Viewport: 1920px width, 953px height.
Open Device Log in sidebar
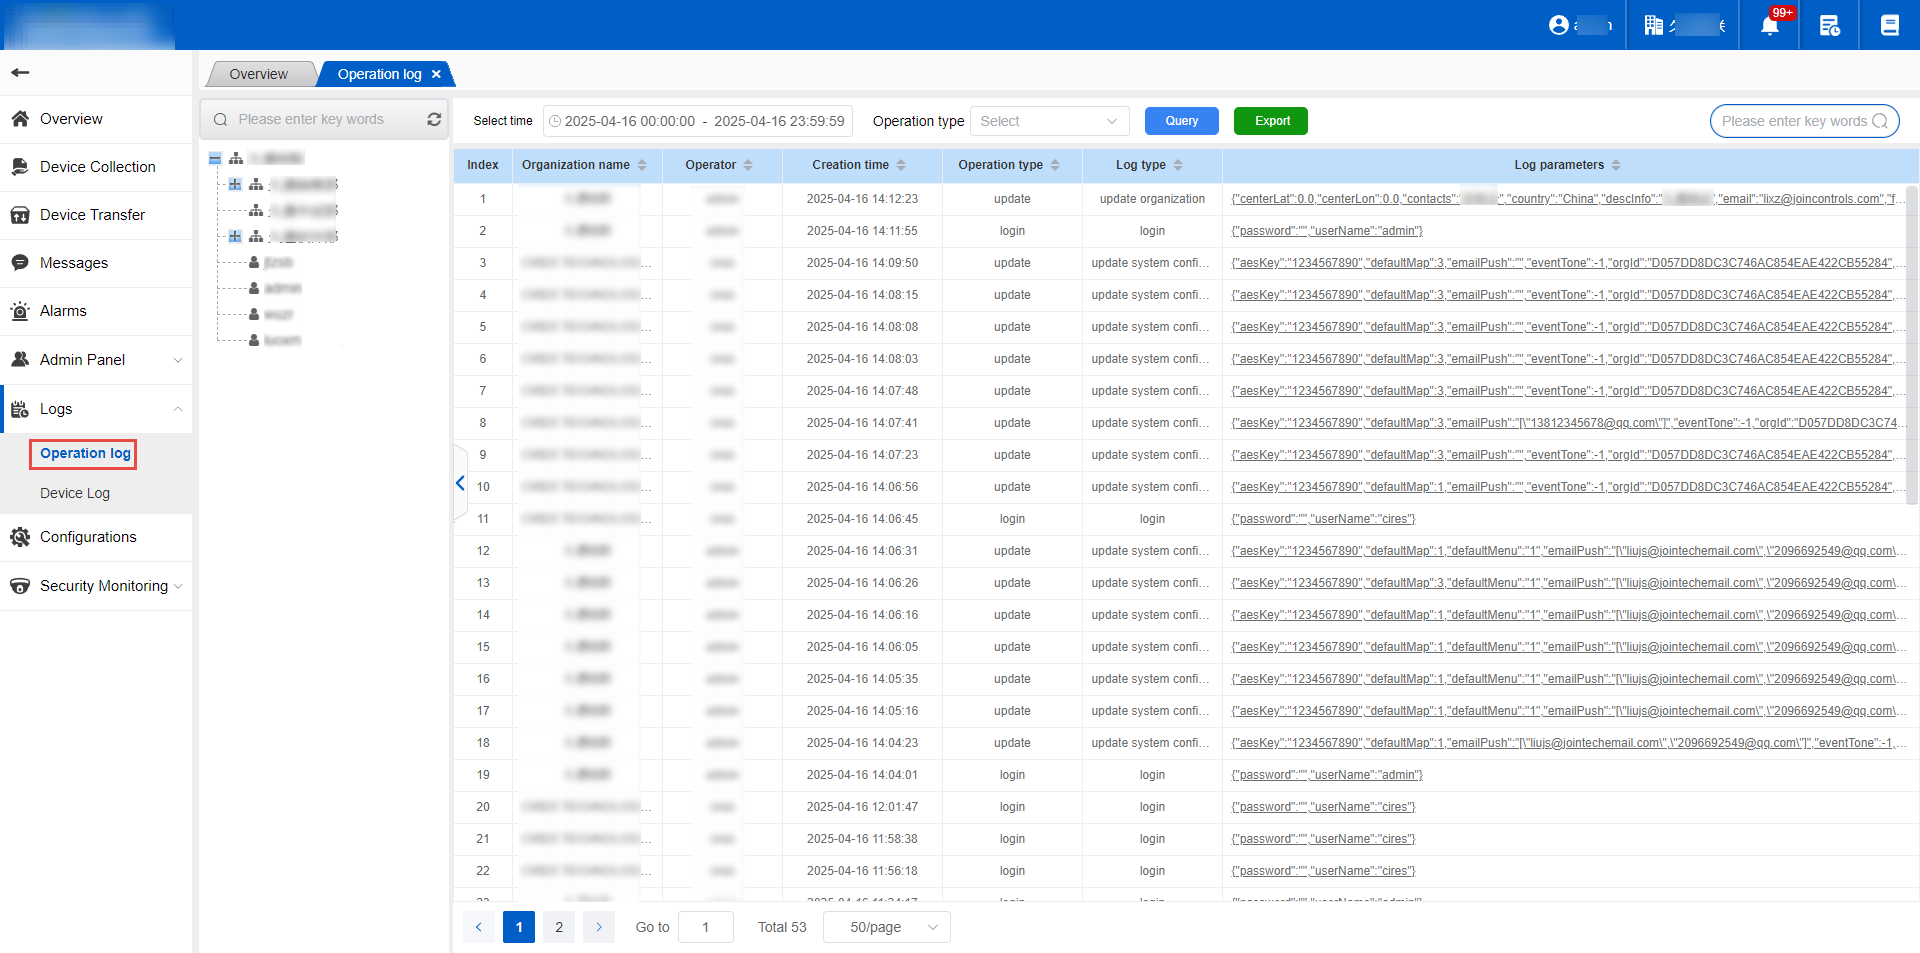pyautogui.click(x=75, y=493)
